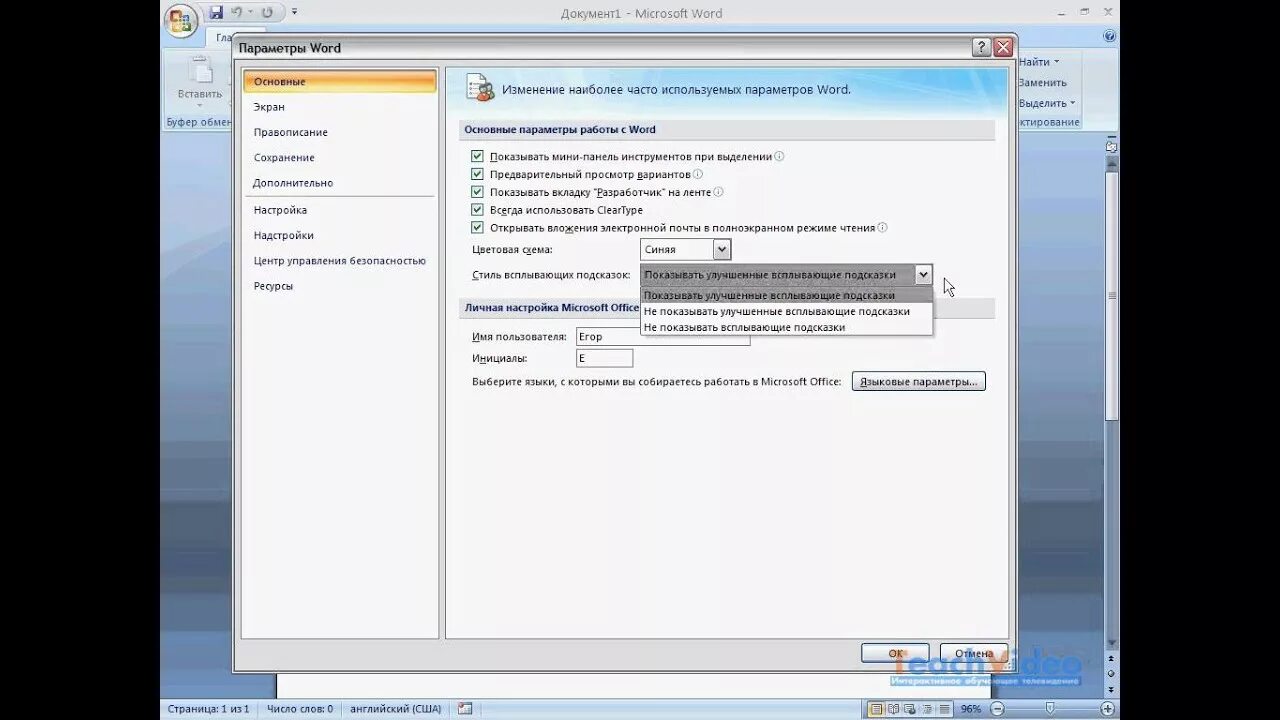Click the Имя пользователя input field
This screenshot has width=1280, height=720.
click(x=663, y=337)
